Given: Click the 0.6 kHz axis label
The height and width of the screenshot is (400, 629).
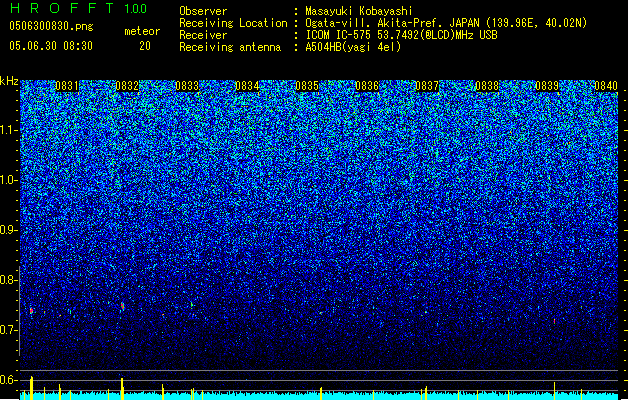Looking at the screenshot, I should pos(8,380).
